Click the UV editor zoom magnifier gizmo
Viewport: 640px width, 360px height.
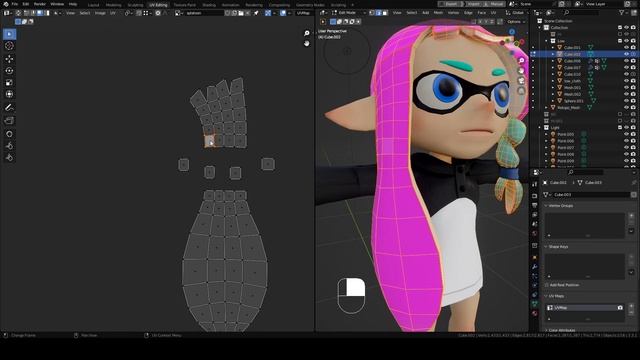(307, 33)
